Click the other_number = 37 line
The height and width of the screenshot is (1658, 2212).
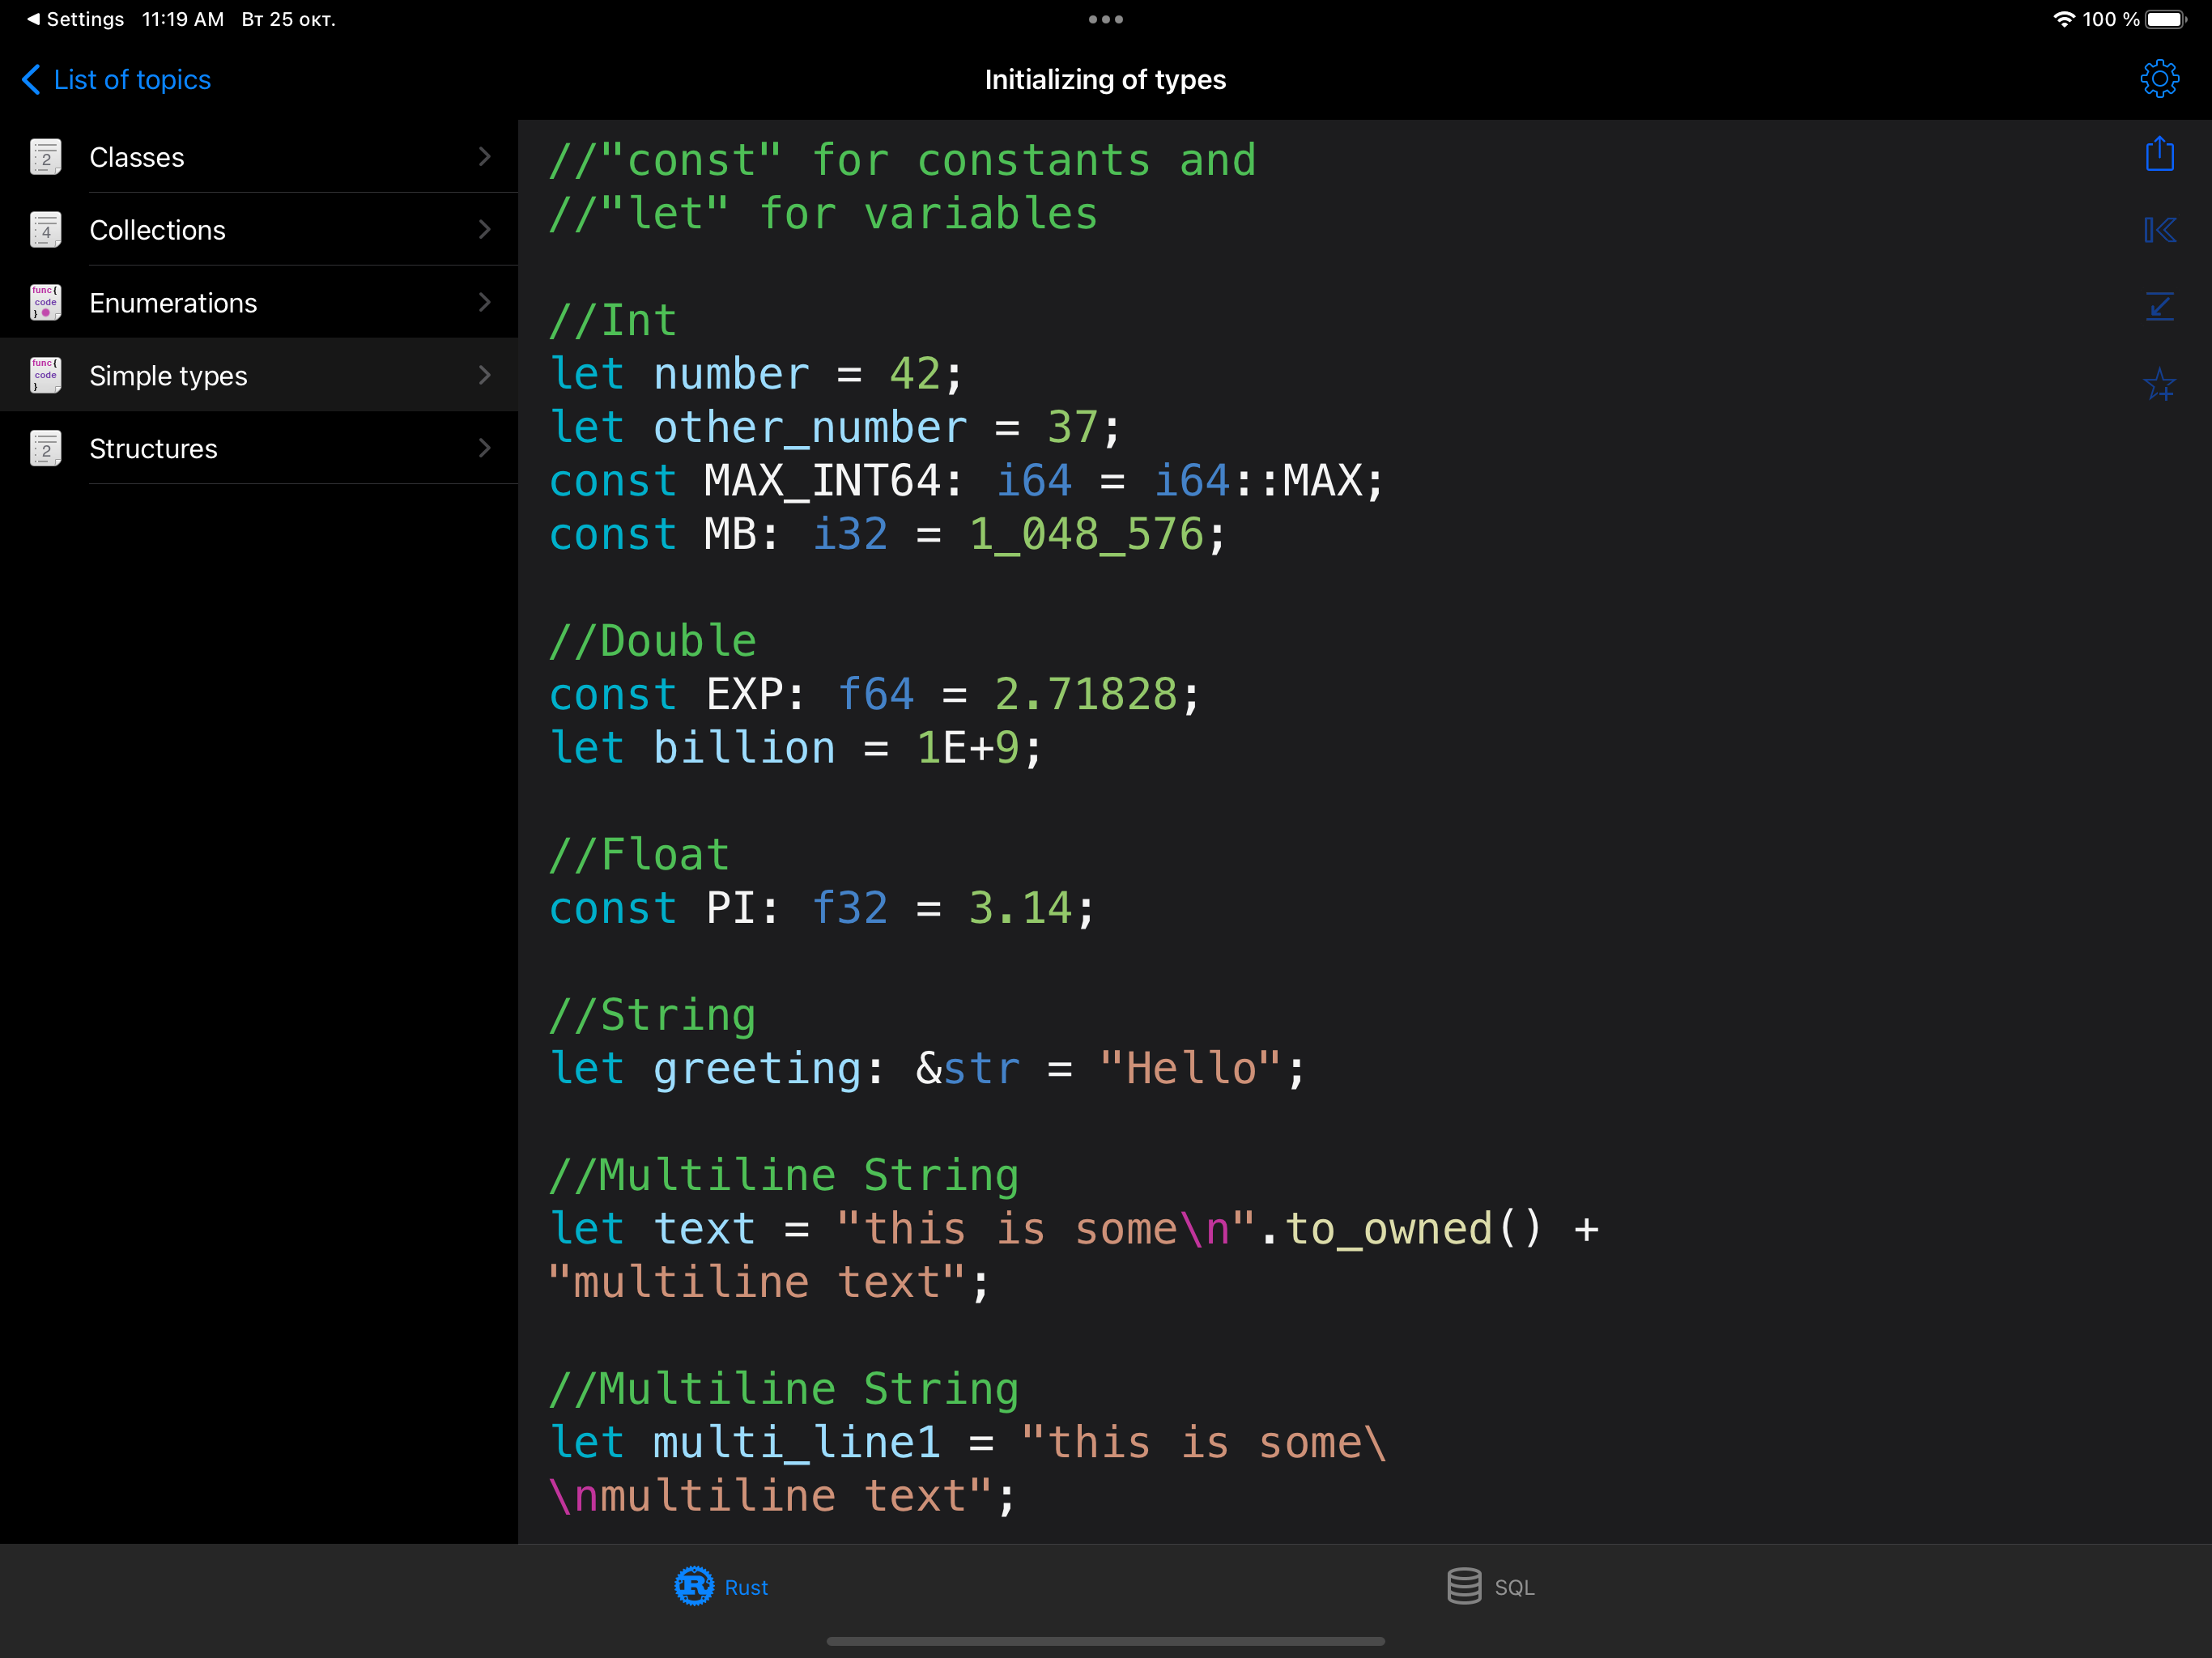835,427
